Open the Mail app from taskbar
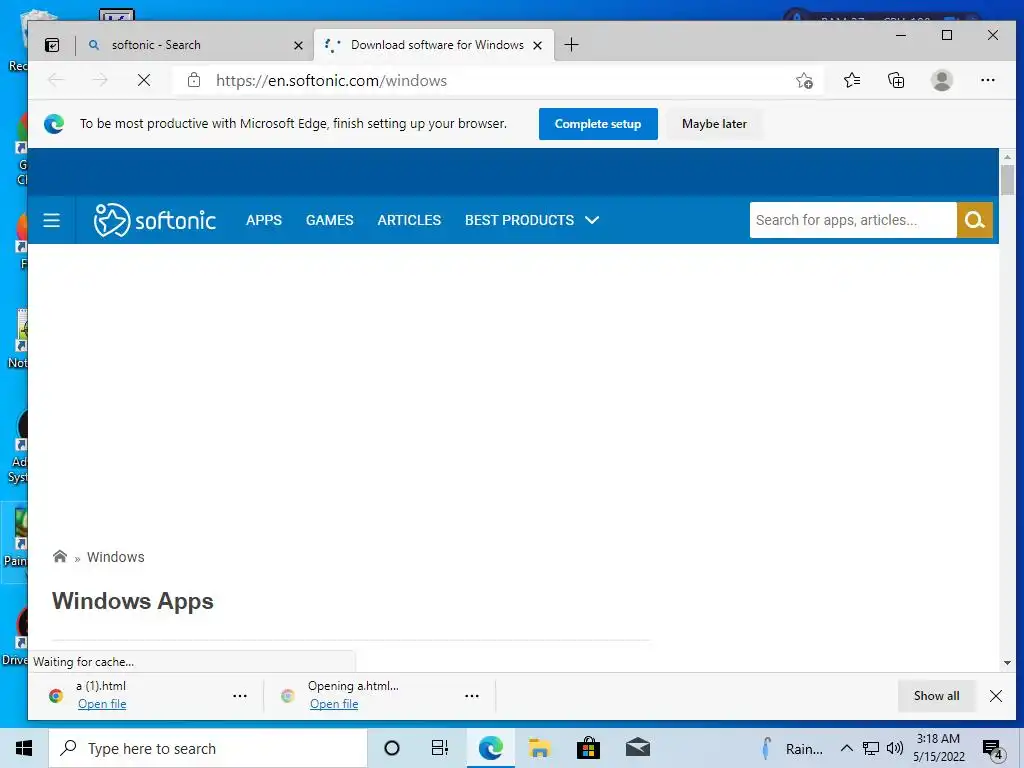Screen dimensions: 1024x768 (x=637, y=748)
